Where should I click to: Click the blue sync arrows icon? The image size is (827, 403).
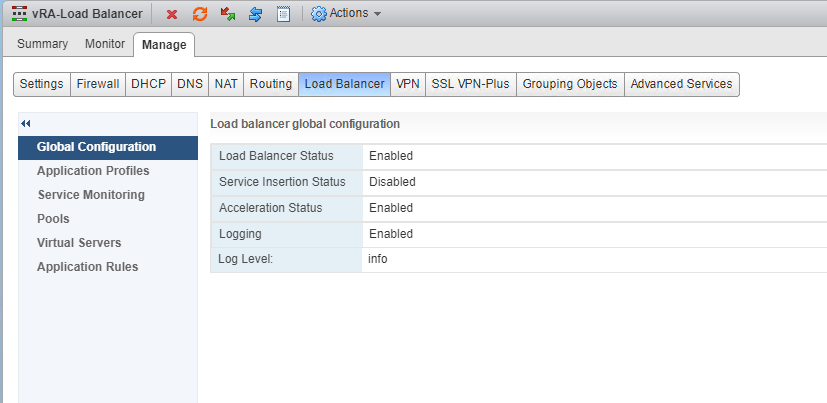coord(255,14)
